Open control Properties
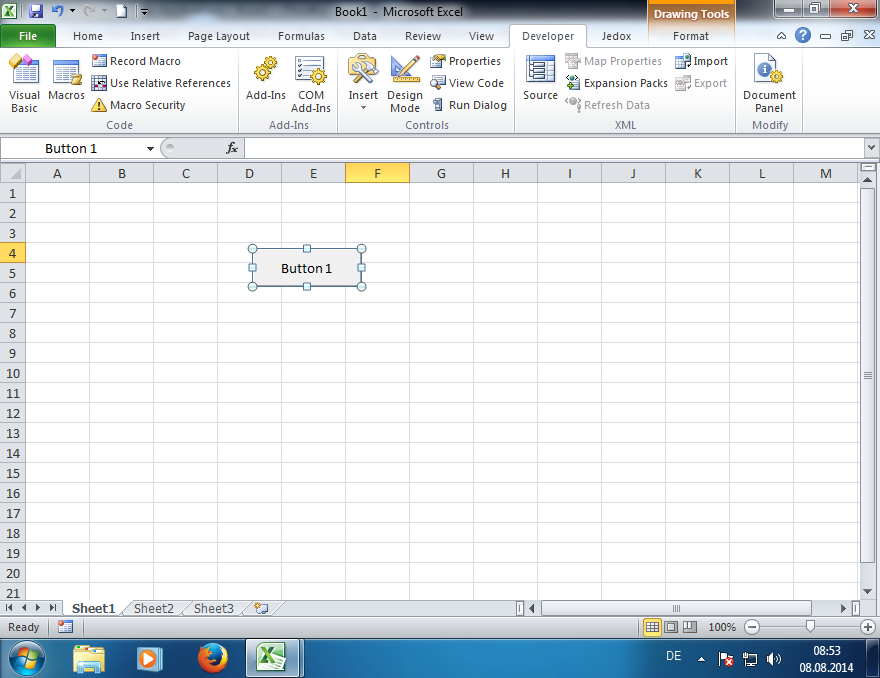 tap(465, 61)
